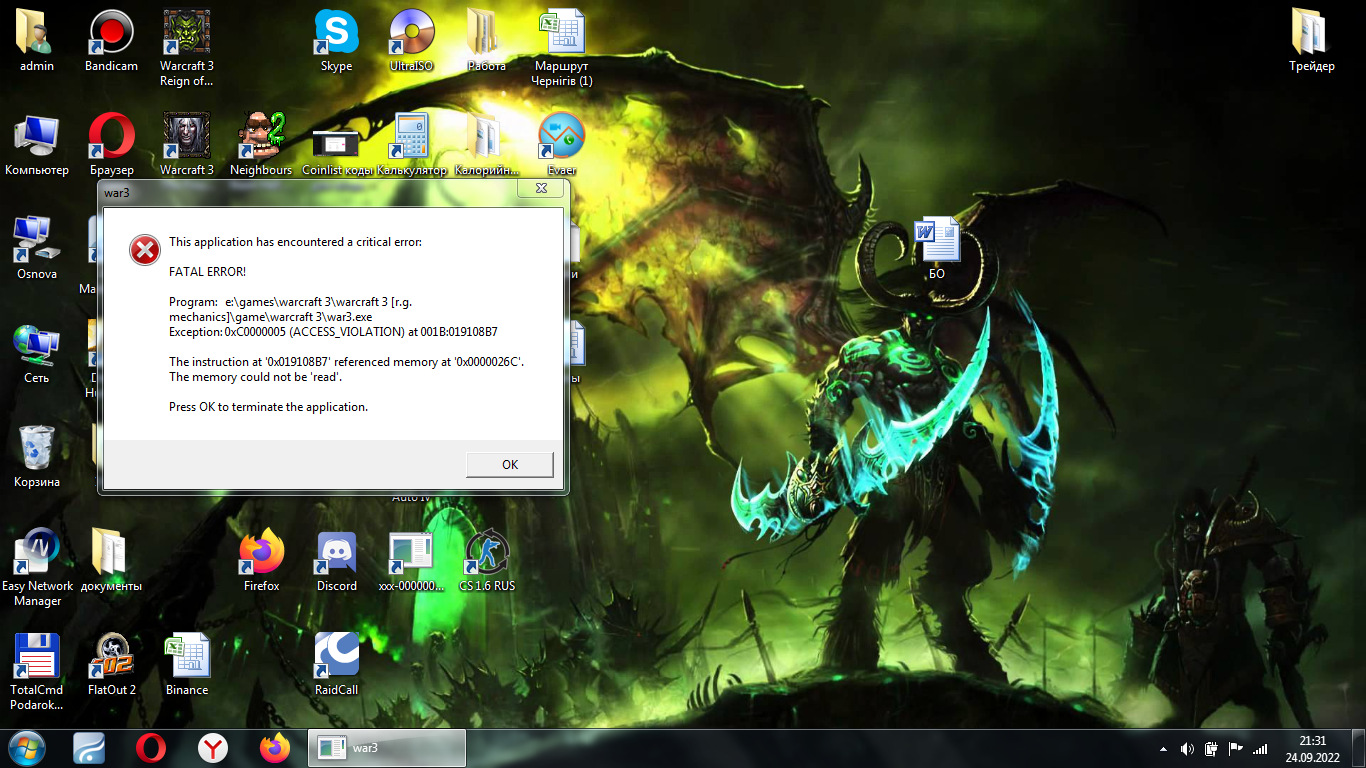Select the Firefox shortcut on the desktop
The image size is (1366, 768).
261,561
